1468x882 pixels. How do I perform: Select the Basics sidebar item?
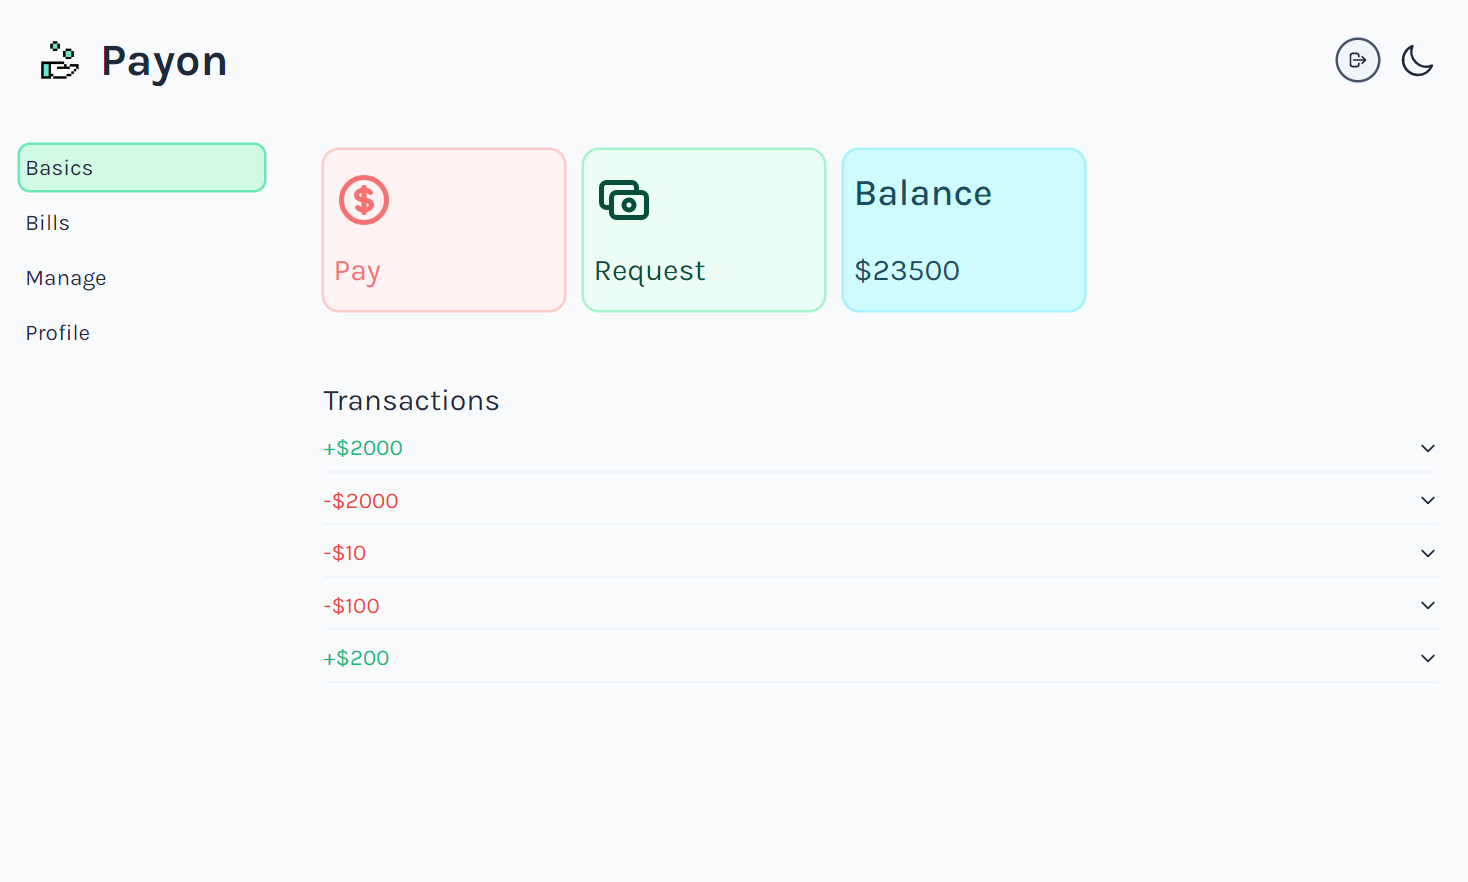[142, 168]
